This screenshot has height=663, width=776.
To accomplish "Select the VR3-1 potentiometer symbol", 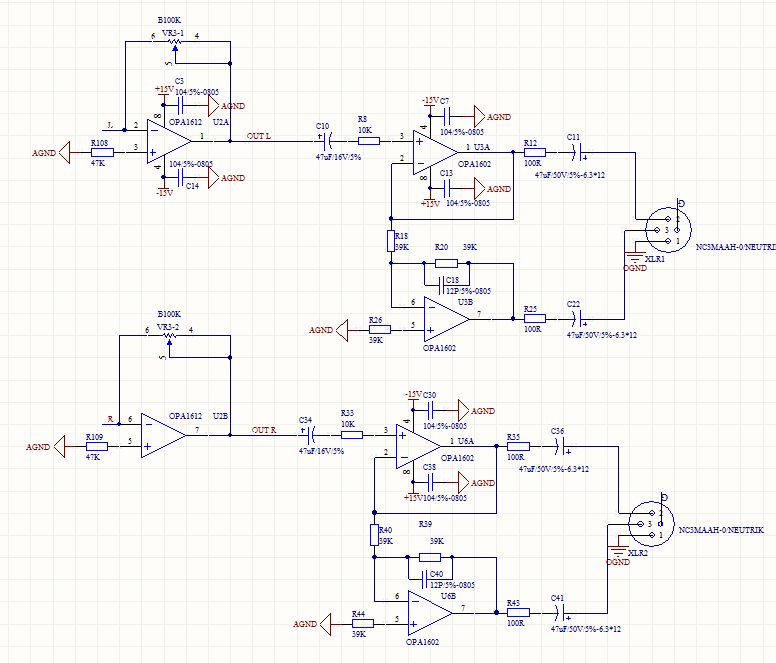I will tap(175, 44).
